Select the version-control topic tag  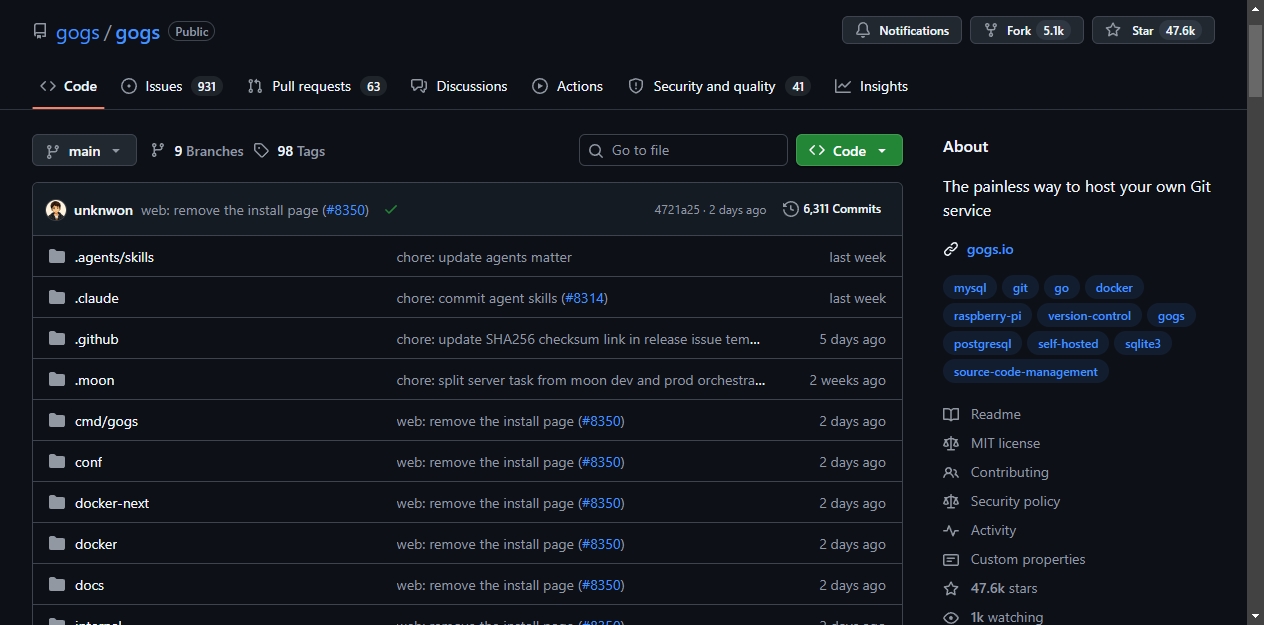pyautogui.click(x=1089, y=315)
